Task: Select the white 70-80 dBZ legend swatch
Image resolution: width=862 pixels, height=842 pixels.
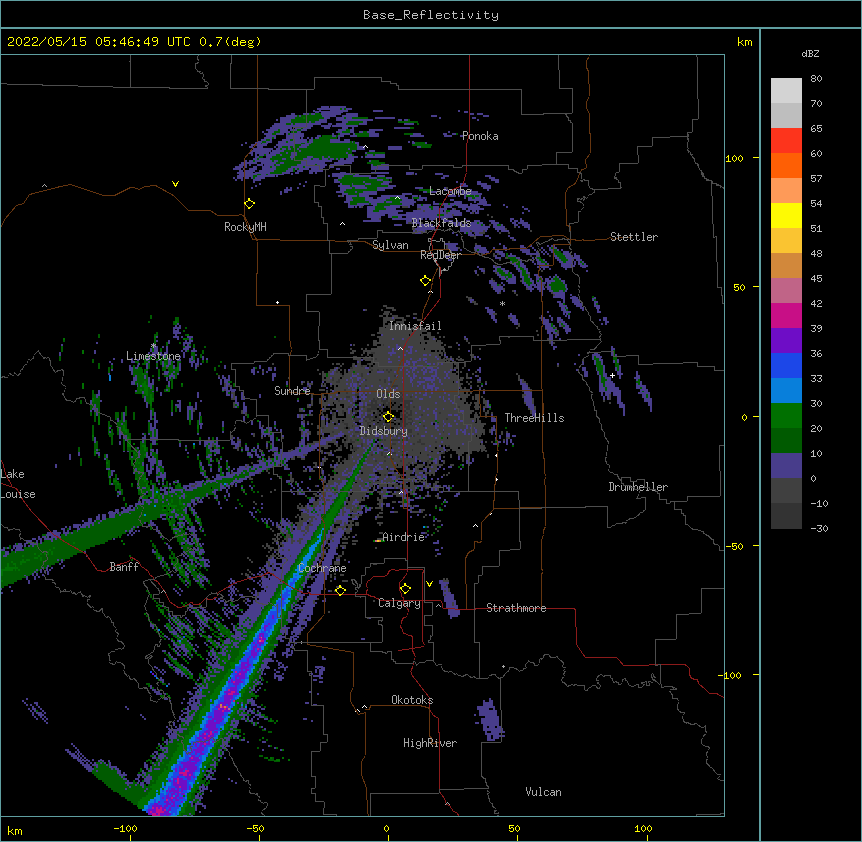Action: click(786, 91)
